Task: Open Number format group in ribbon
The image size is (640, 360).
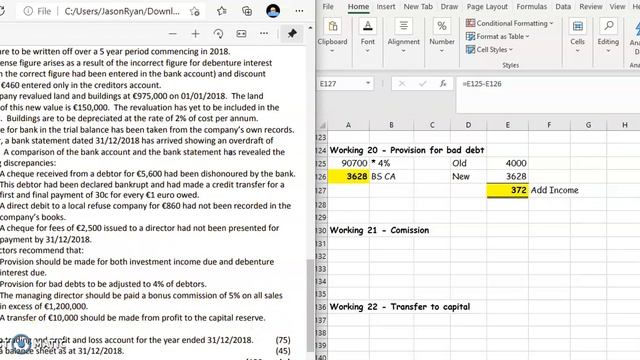Action: click(x=442, y=36)
